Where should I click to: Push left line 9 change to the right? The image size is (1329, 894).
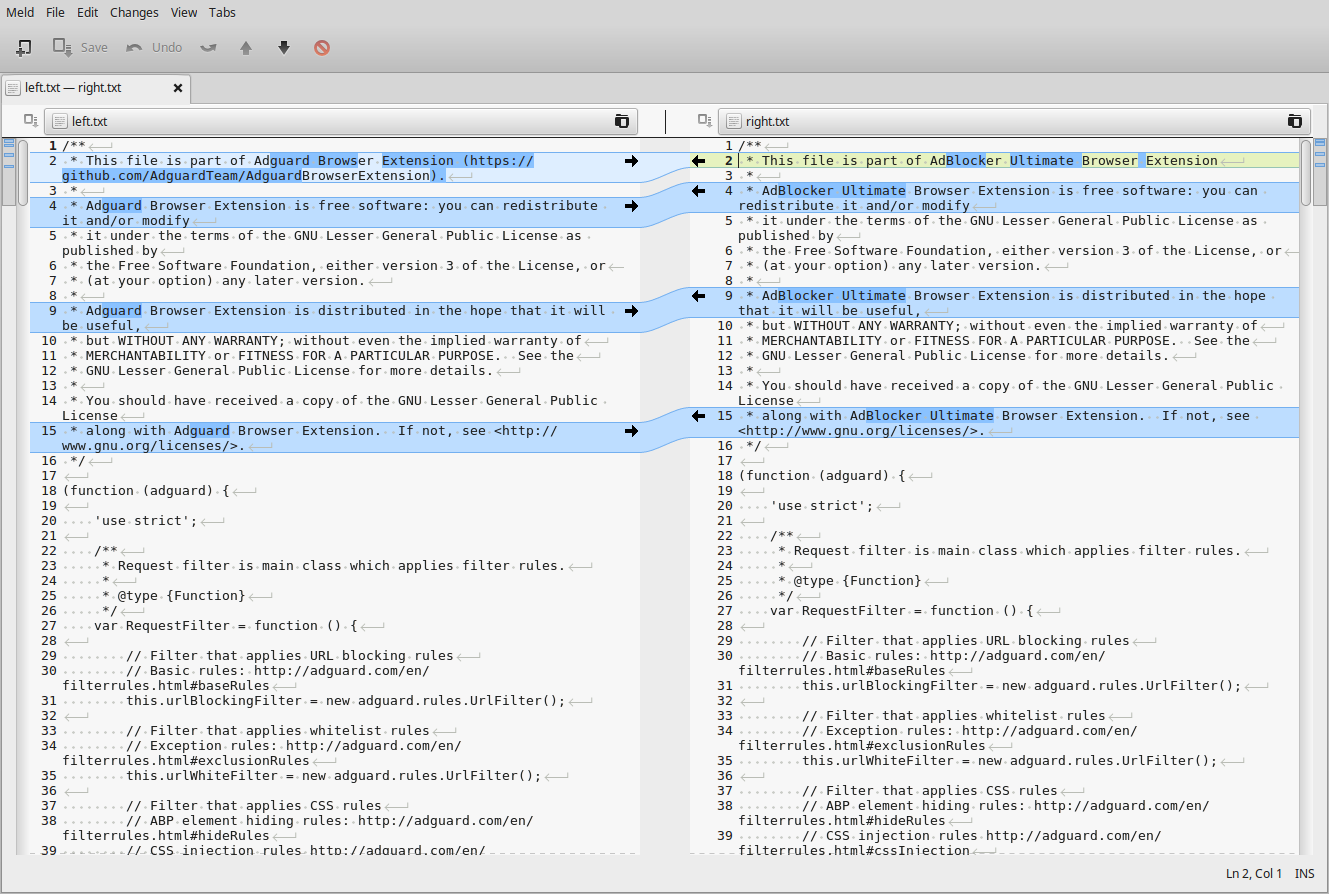coord(631,311)
